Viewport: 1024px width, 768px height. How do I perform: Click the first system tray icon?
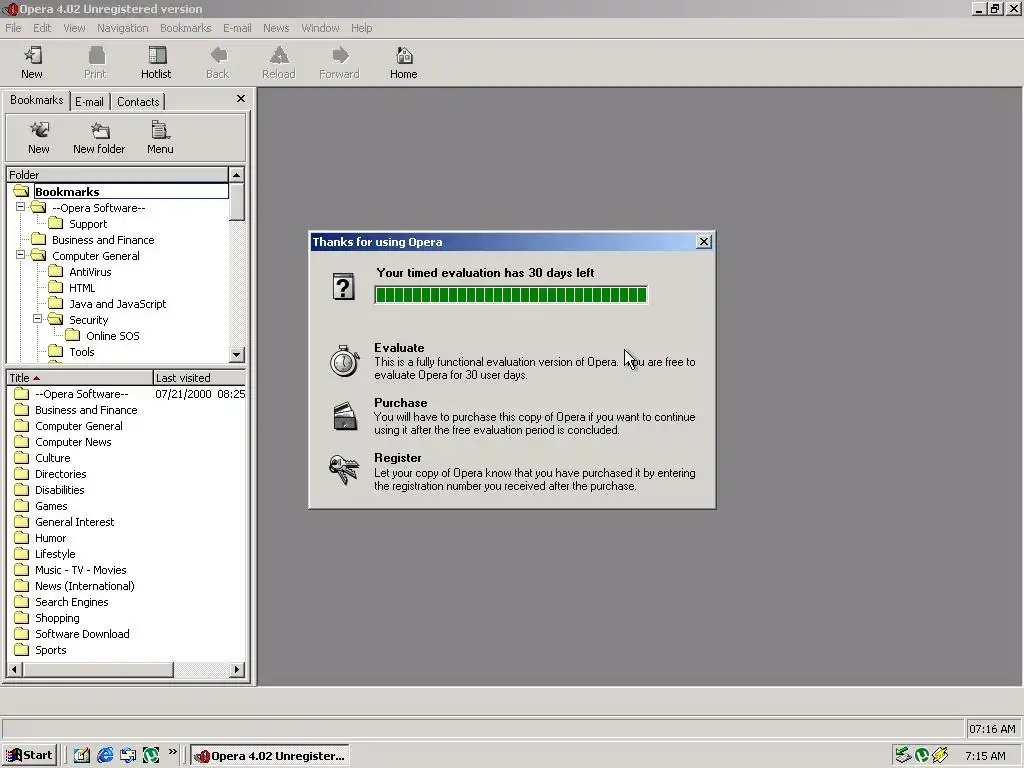(903, 755)
